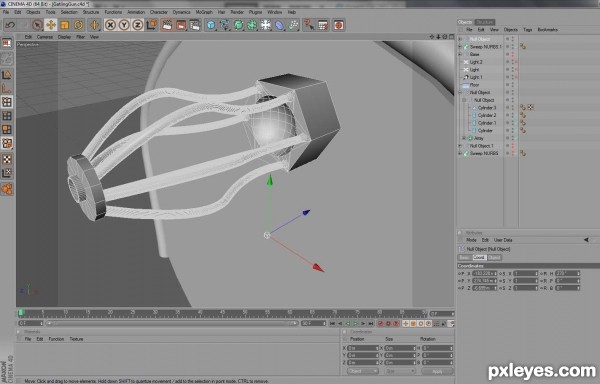The height and width of the screenshot is (384, 600).
Task: Expand the Sweep NURBS.1 tree item
Action: (460, 47)
